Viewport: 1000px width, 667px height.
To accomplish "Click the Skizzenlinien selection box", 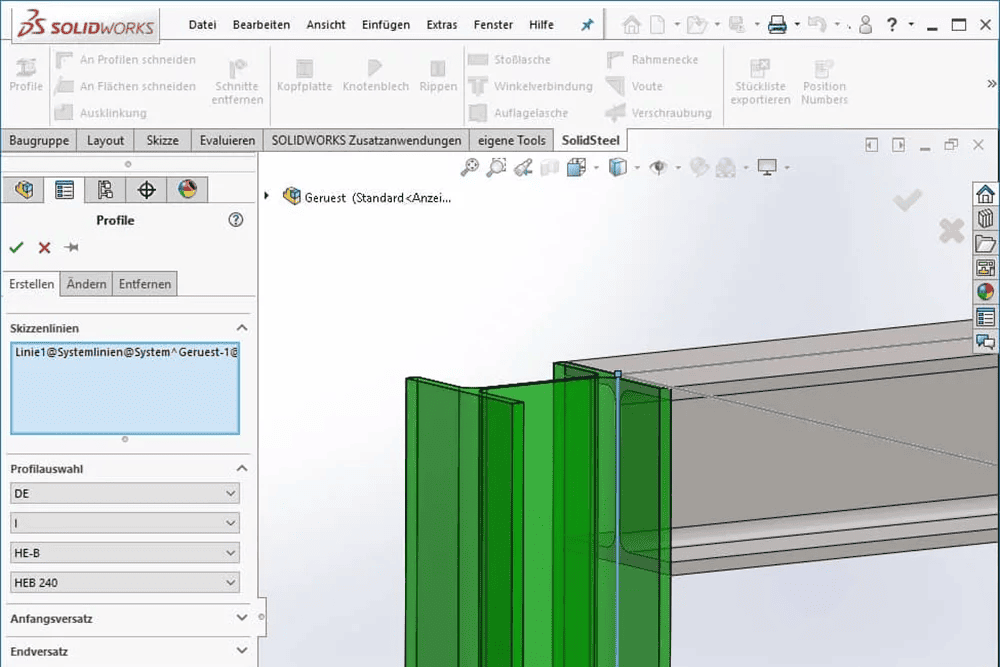I will pyautogui.click(x=125, y=387).
